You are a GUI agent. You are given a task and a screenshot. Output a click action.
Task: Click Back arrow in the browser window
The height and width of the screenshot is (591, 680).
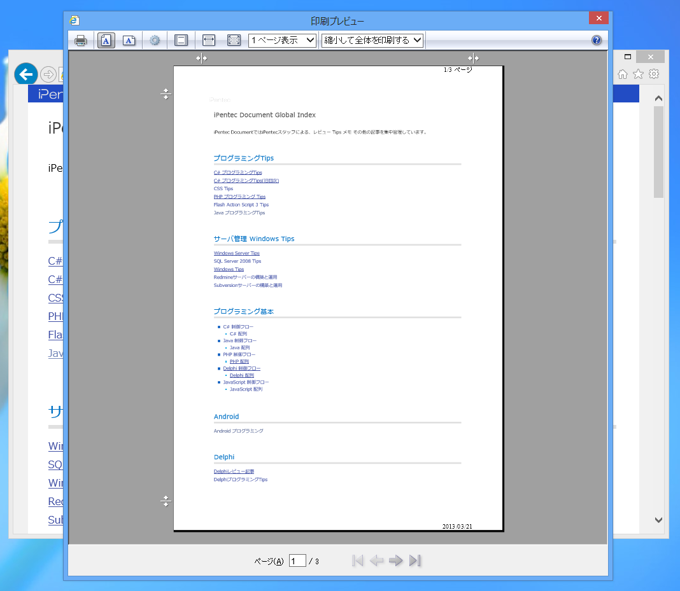(26, 74)
